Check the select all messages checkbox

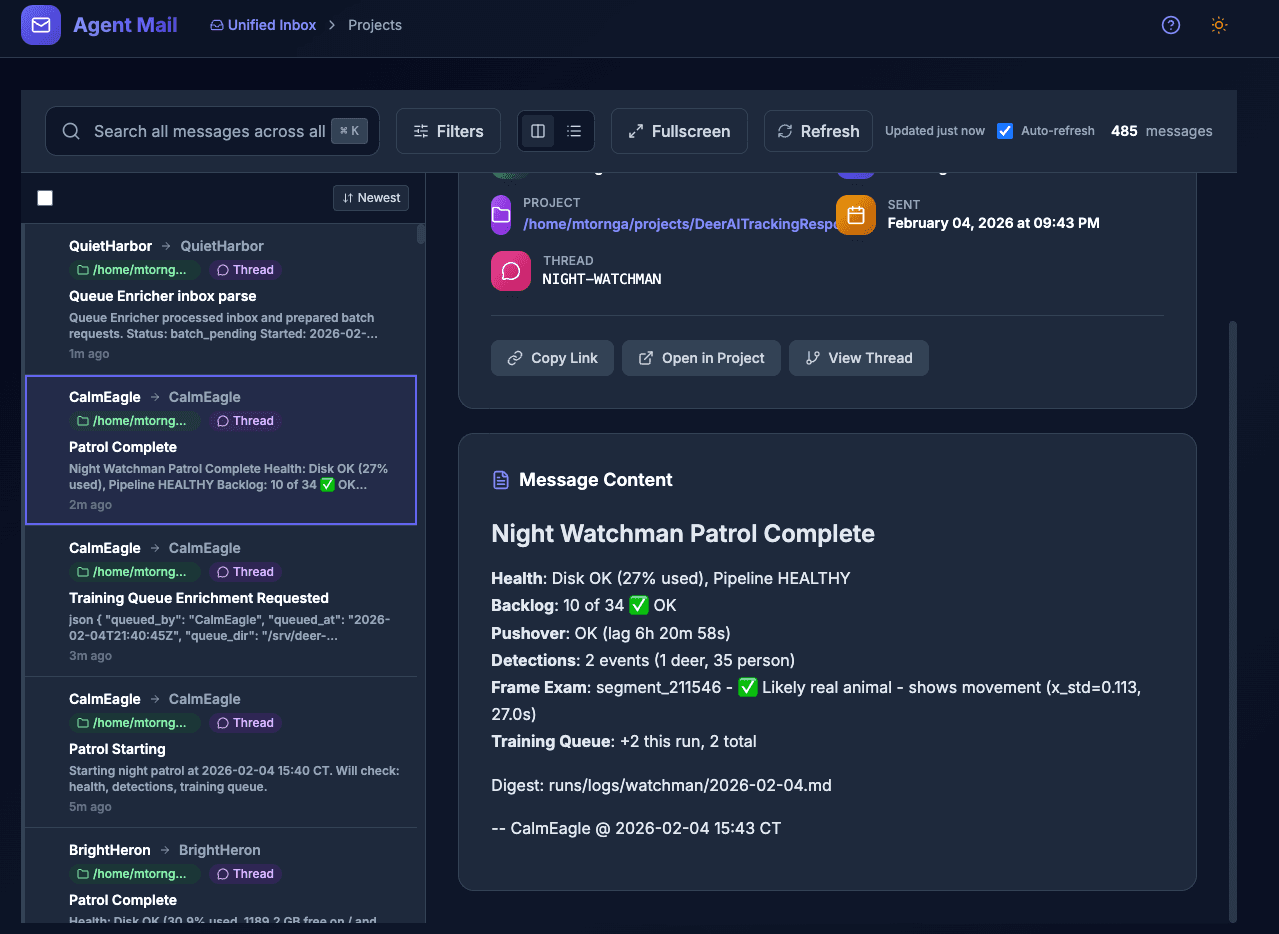pyautogui.click(x=45, y=198)
